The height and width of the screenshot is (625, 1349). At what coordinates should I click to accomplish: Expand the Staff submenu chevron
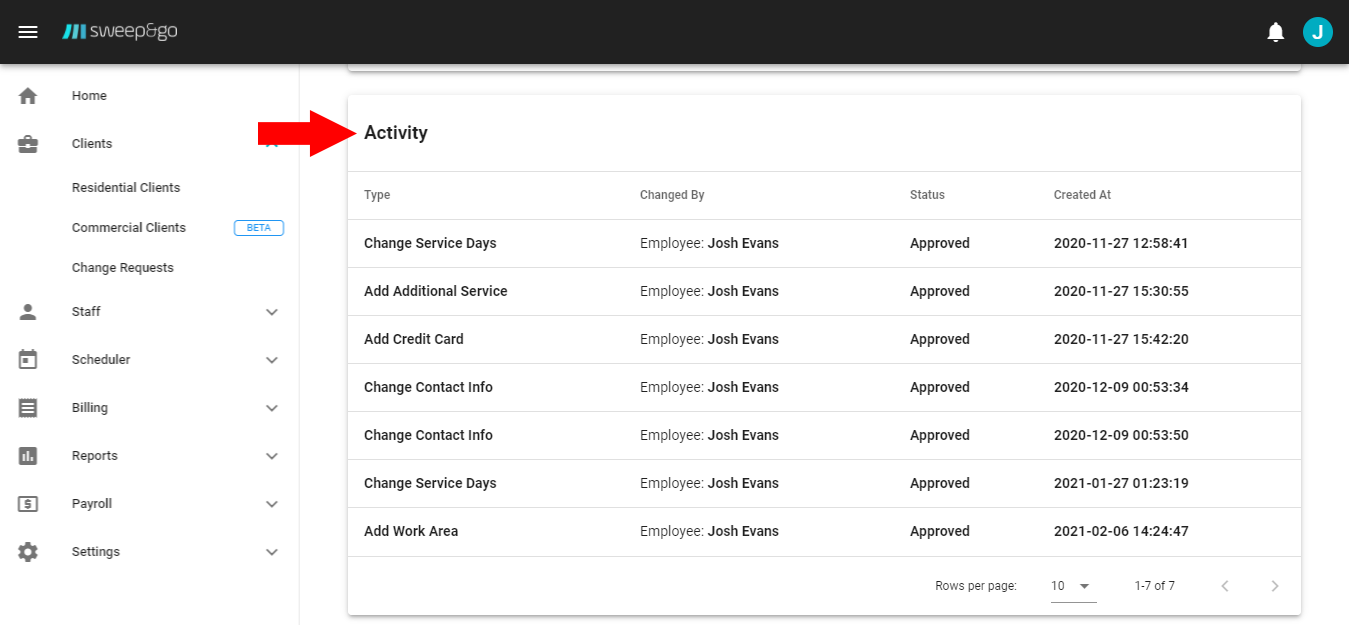click(271, 312)
